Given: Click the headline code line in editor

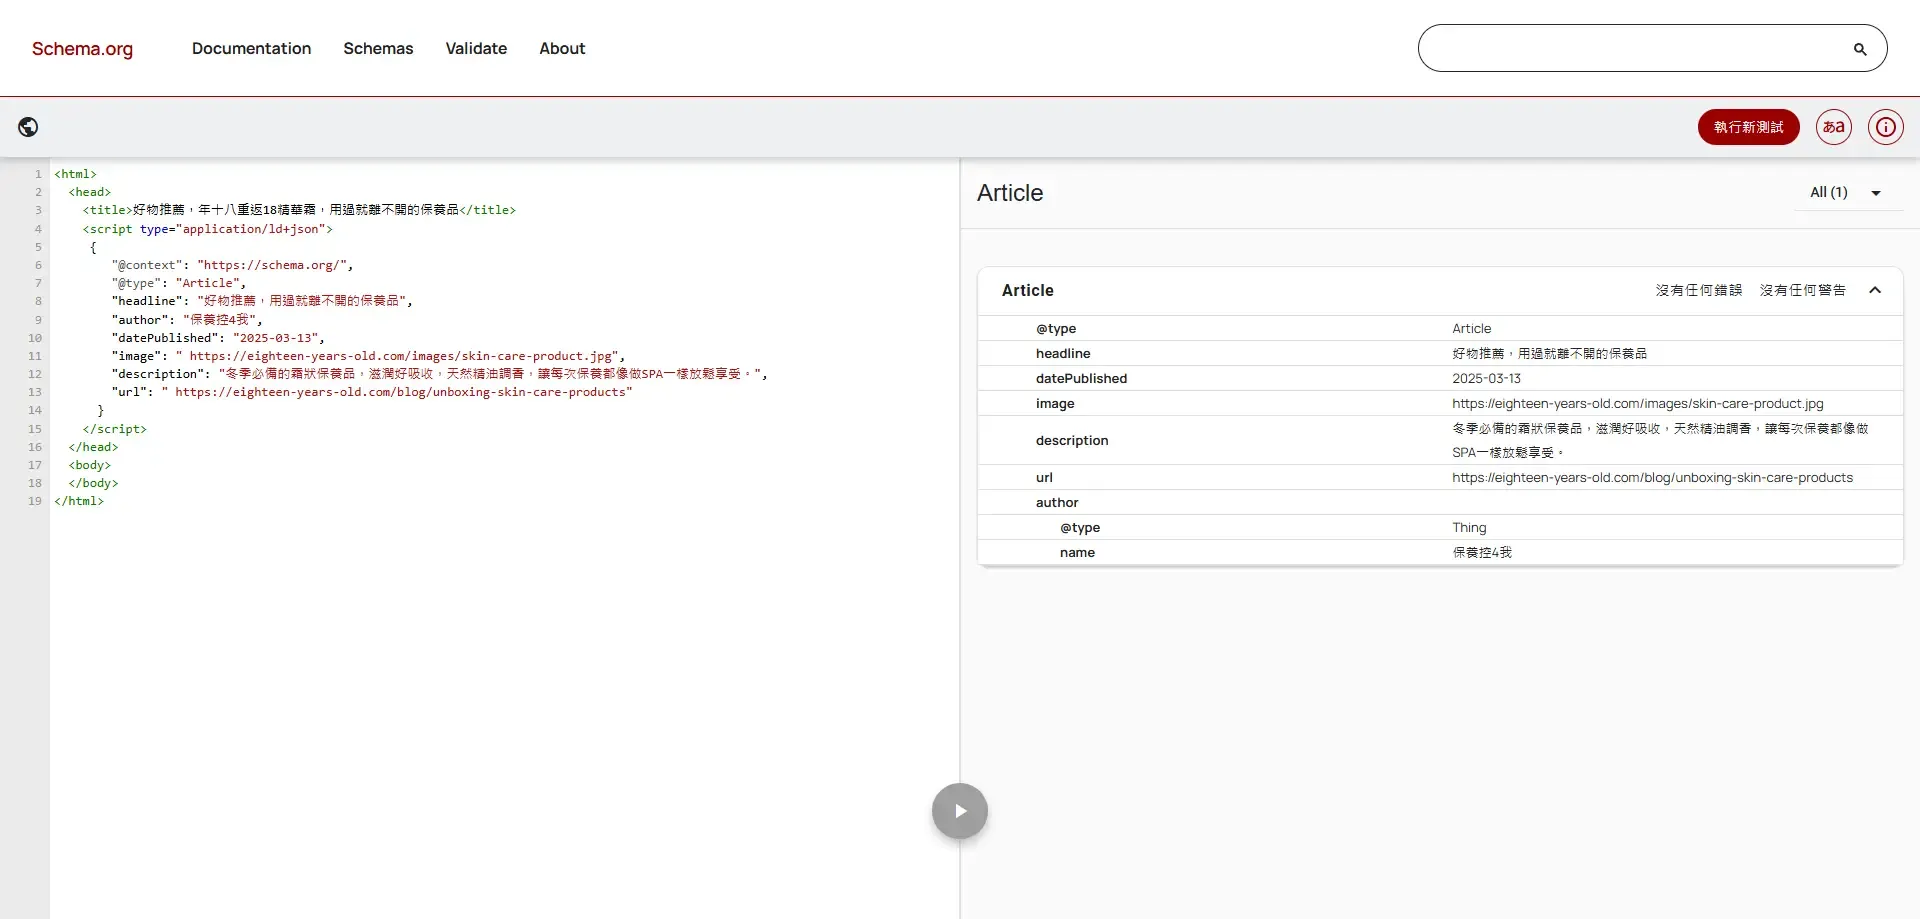Looking at the screenshot, I should pyautogui.click(x=262, y=301).
